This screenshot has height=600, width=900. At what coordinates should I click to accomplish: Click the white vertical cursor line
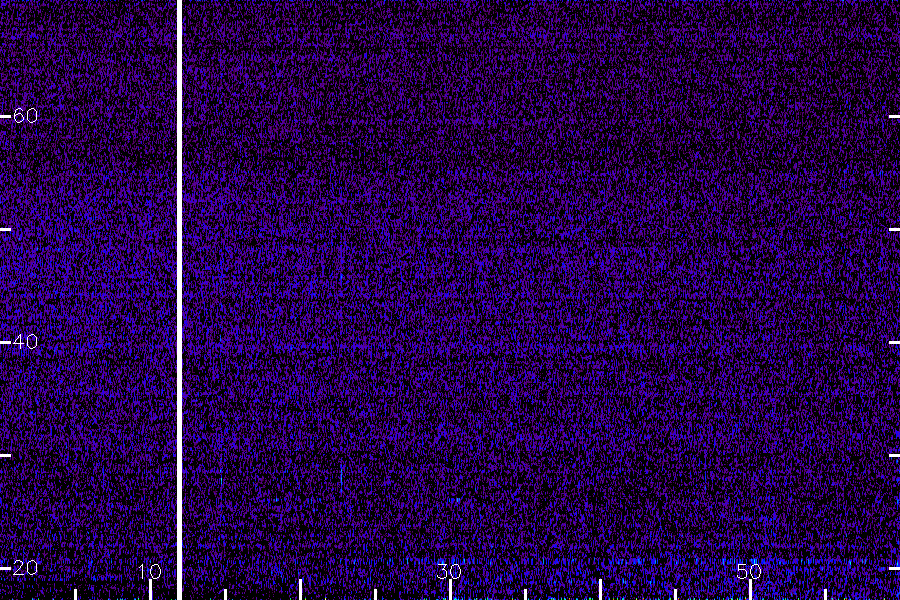pos(179,300)
